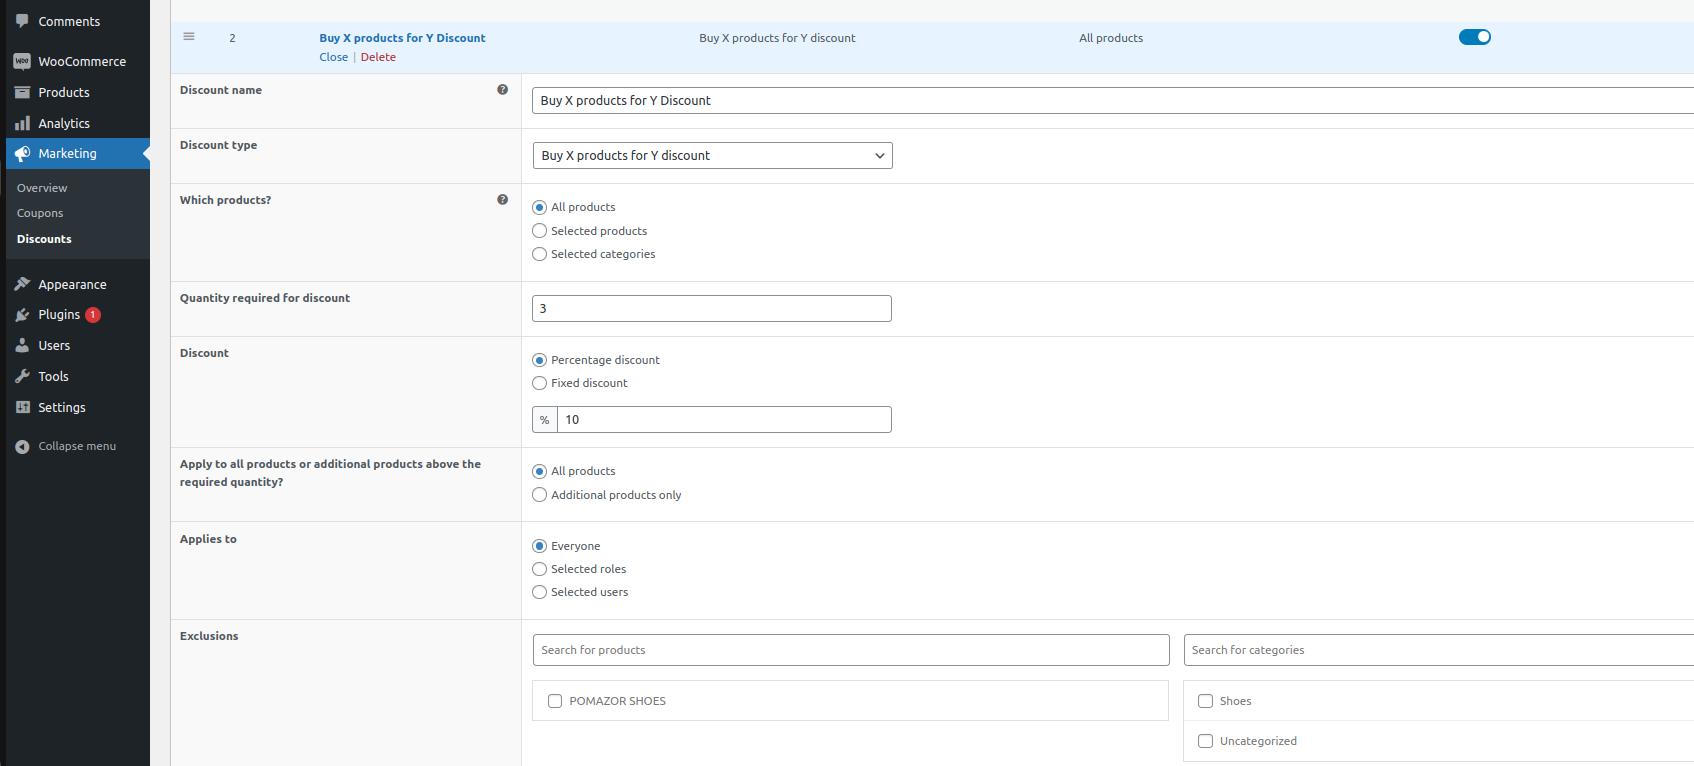The height and width of the screenshot is (766, 1694).
Task: Open the Coupons submenu item
Action: click(x=40, y=213)
